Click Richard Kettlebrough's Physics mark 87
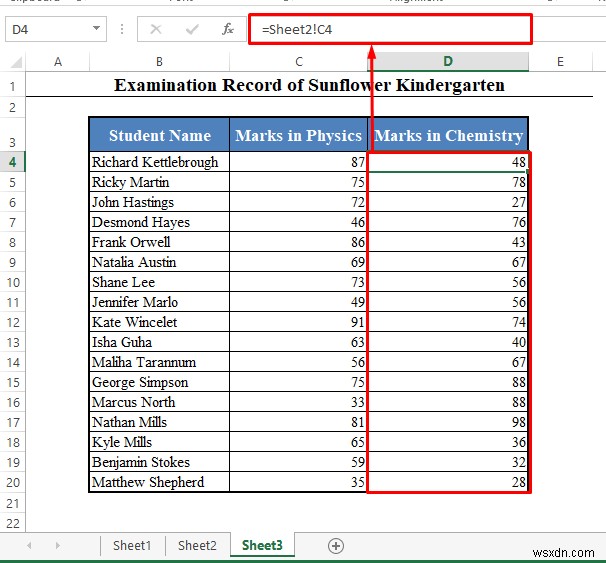 click(x=298, y=162)
